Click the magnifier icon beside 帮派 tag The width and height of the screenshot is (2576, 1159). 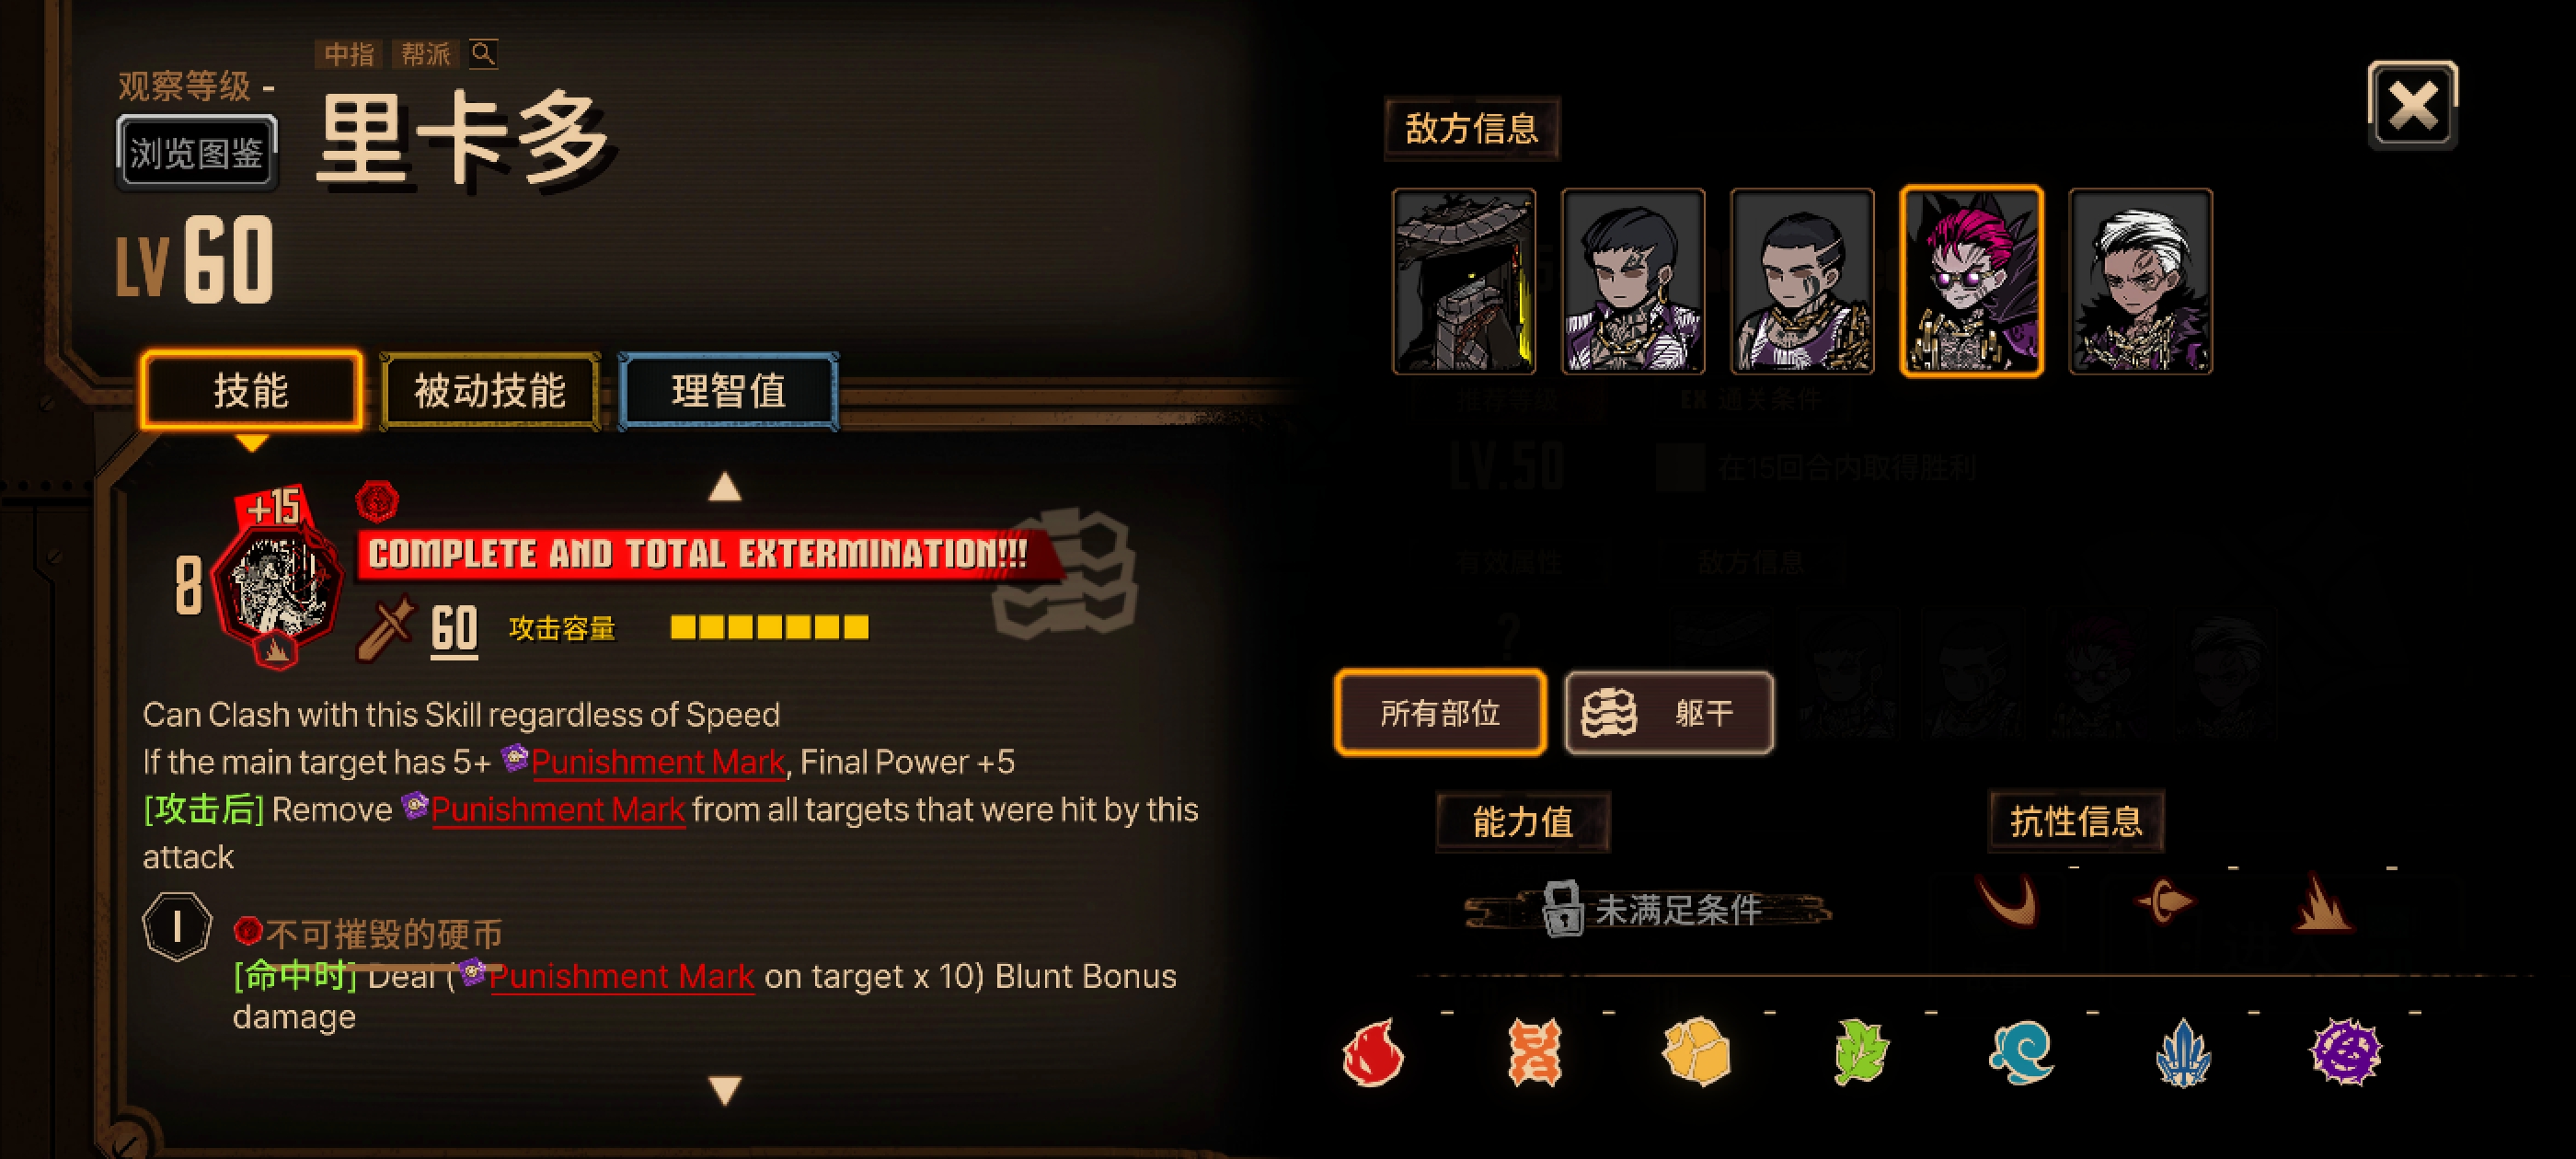coord(483,53)
